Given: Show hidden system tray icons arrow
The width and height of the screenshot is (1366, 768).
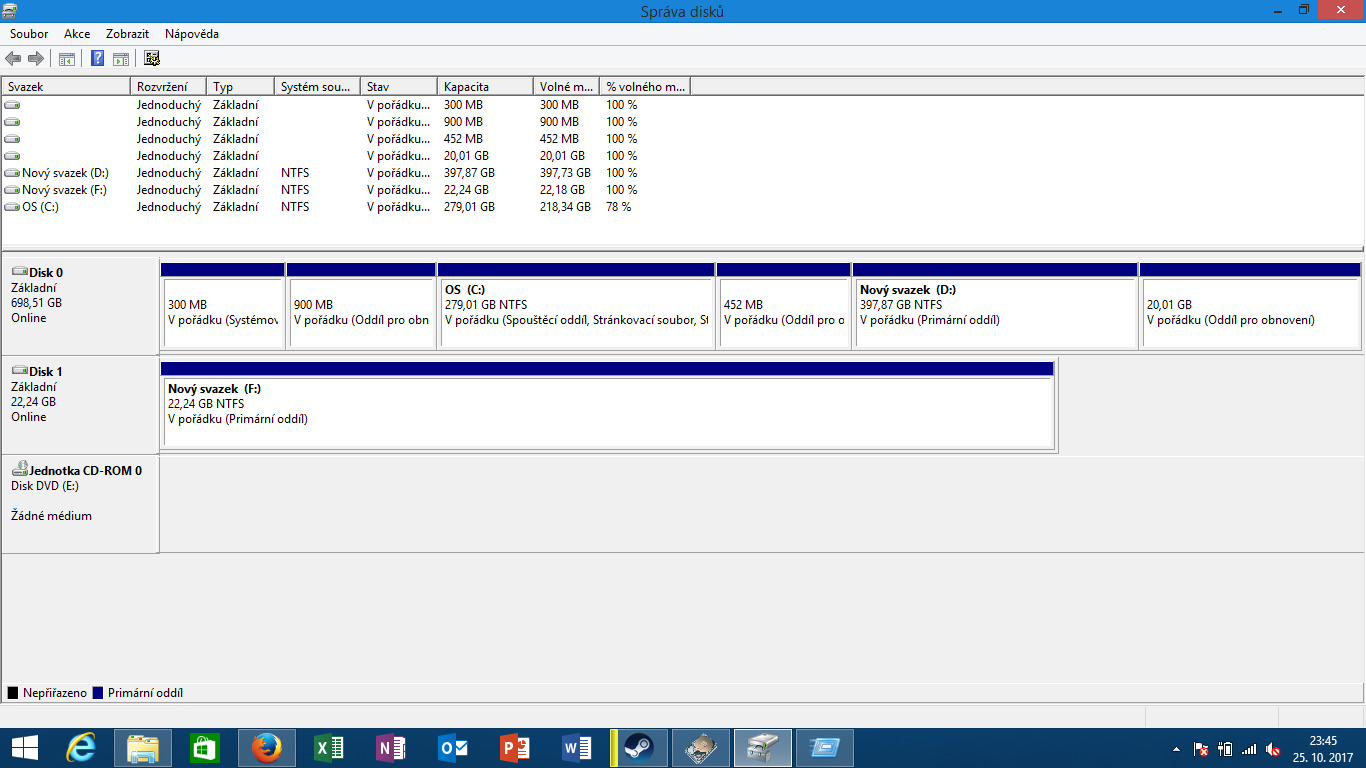Looking at the screenshot, I should 1176,749.
